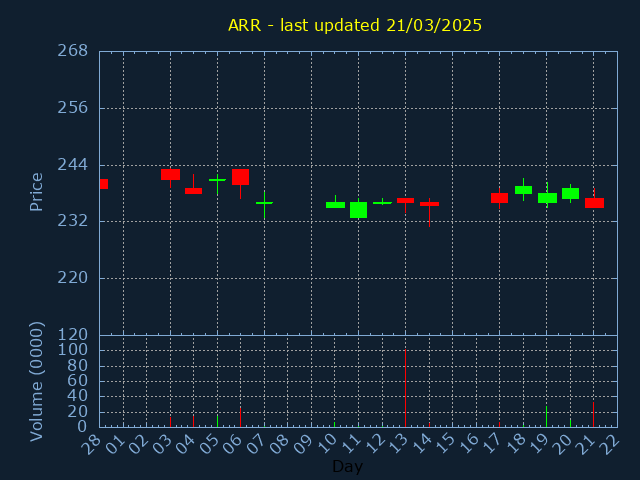Click the red volume bar on day 06
Viewport: 640px width, 480px height.
click(240, 417)
